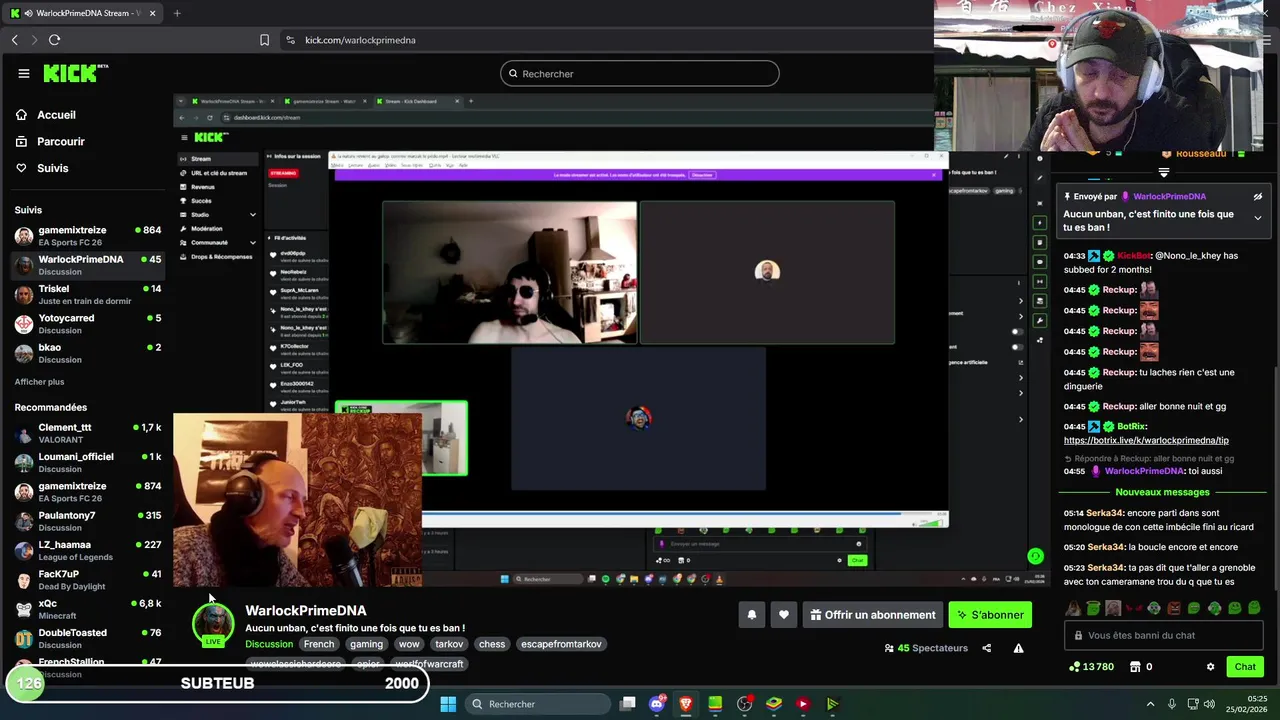The width and height of the screenshot is (1280, 720).
Task: Click the escapefromtarkov tag
Action: [561, 644]
